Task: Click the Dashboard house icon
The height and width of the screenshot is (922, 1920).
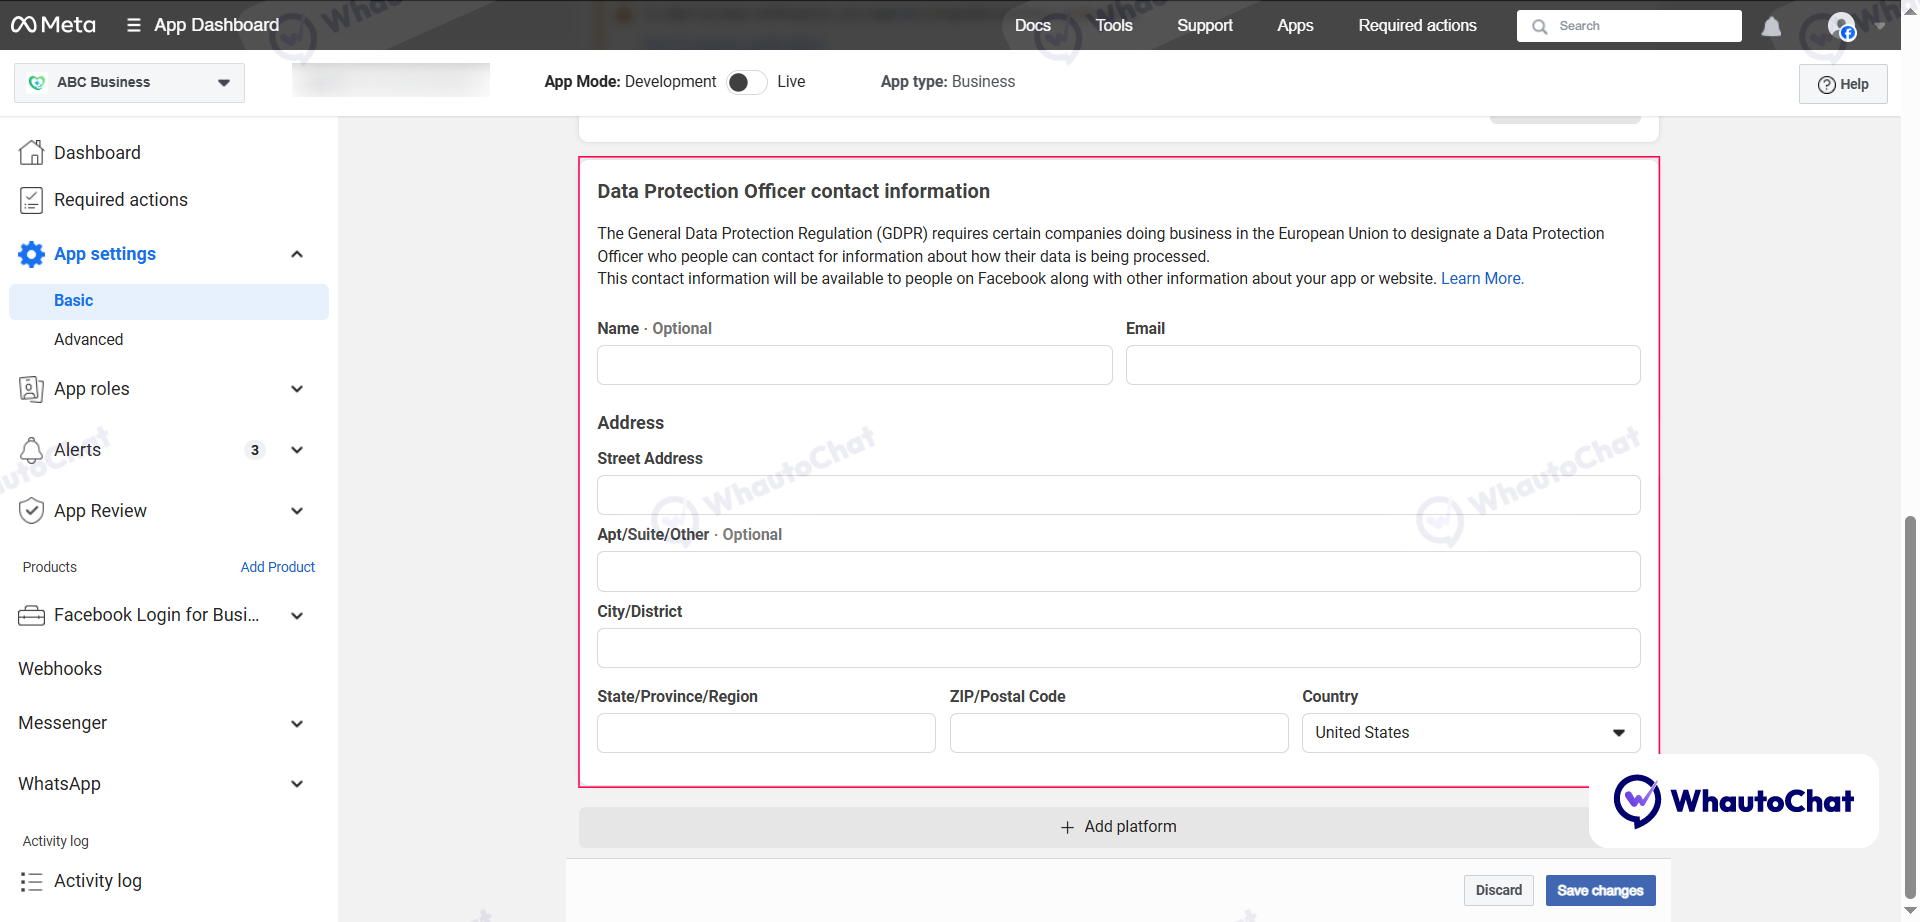Action: 32,152
